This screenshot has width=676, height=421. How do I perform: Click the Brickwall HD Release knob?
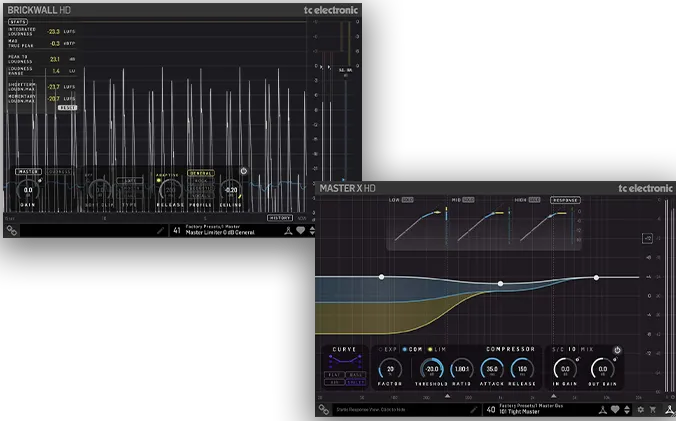170,190
